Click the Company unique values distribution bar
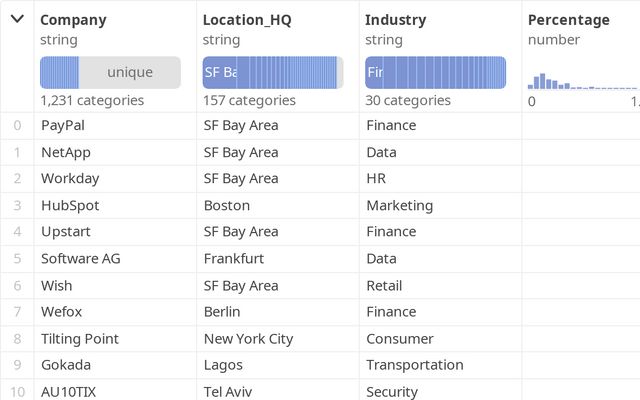Image resolution: width=640 pixels, height=400 pixels. tap(110, 73)
